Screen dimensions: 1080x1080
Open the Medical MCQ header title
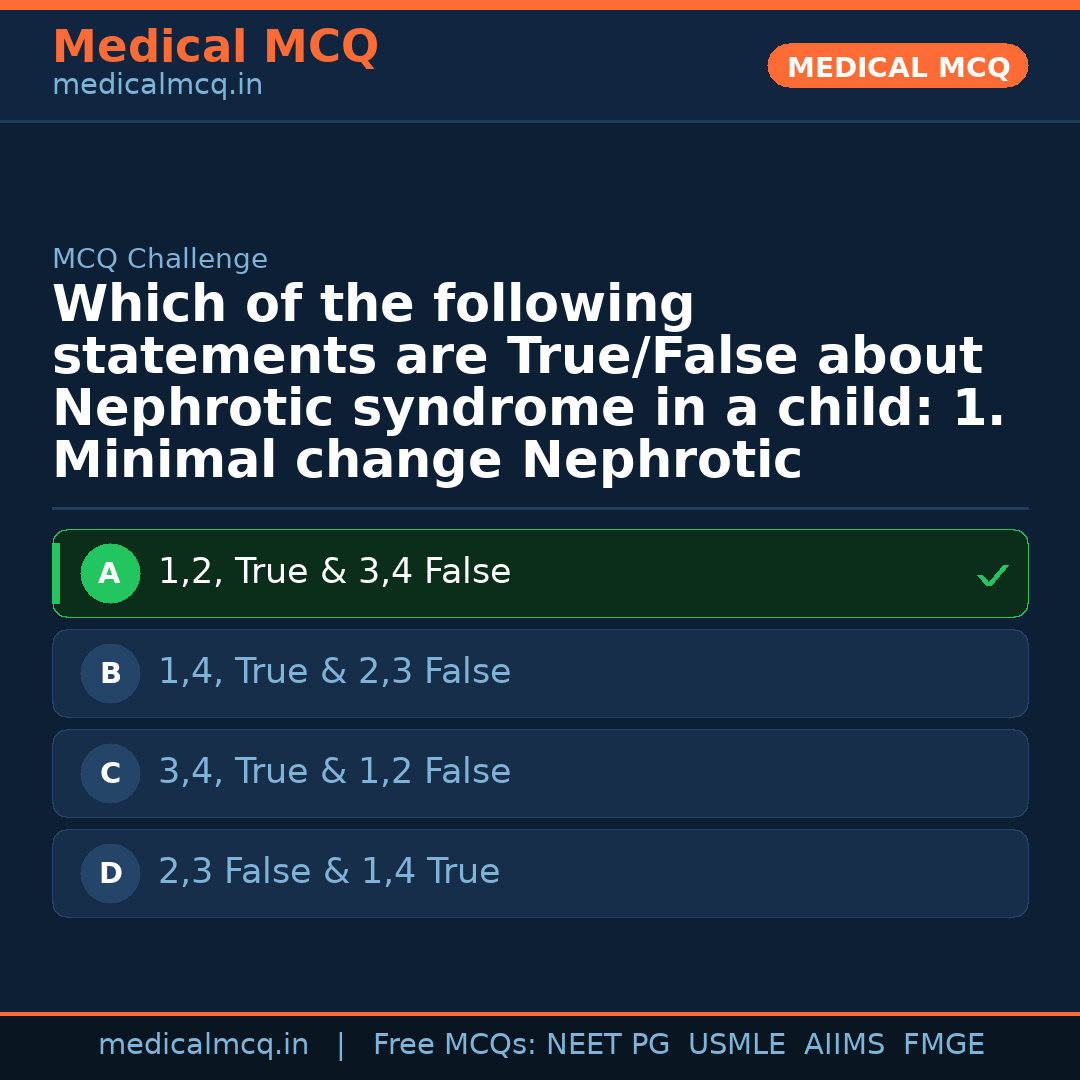click(215, 47)
